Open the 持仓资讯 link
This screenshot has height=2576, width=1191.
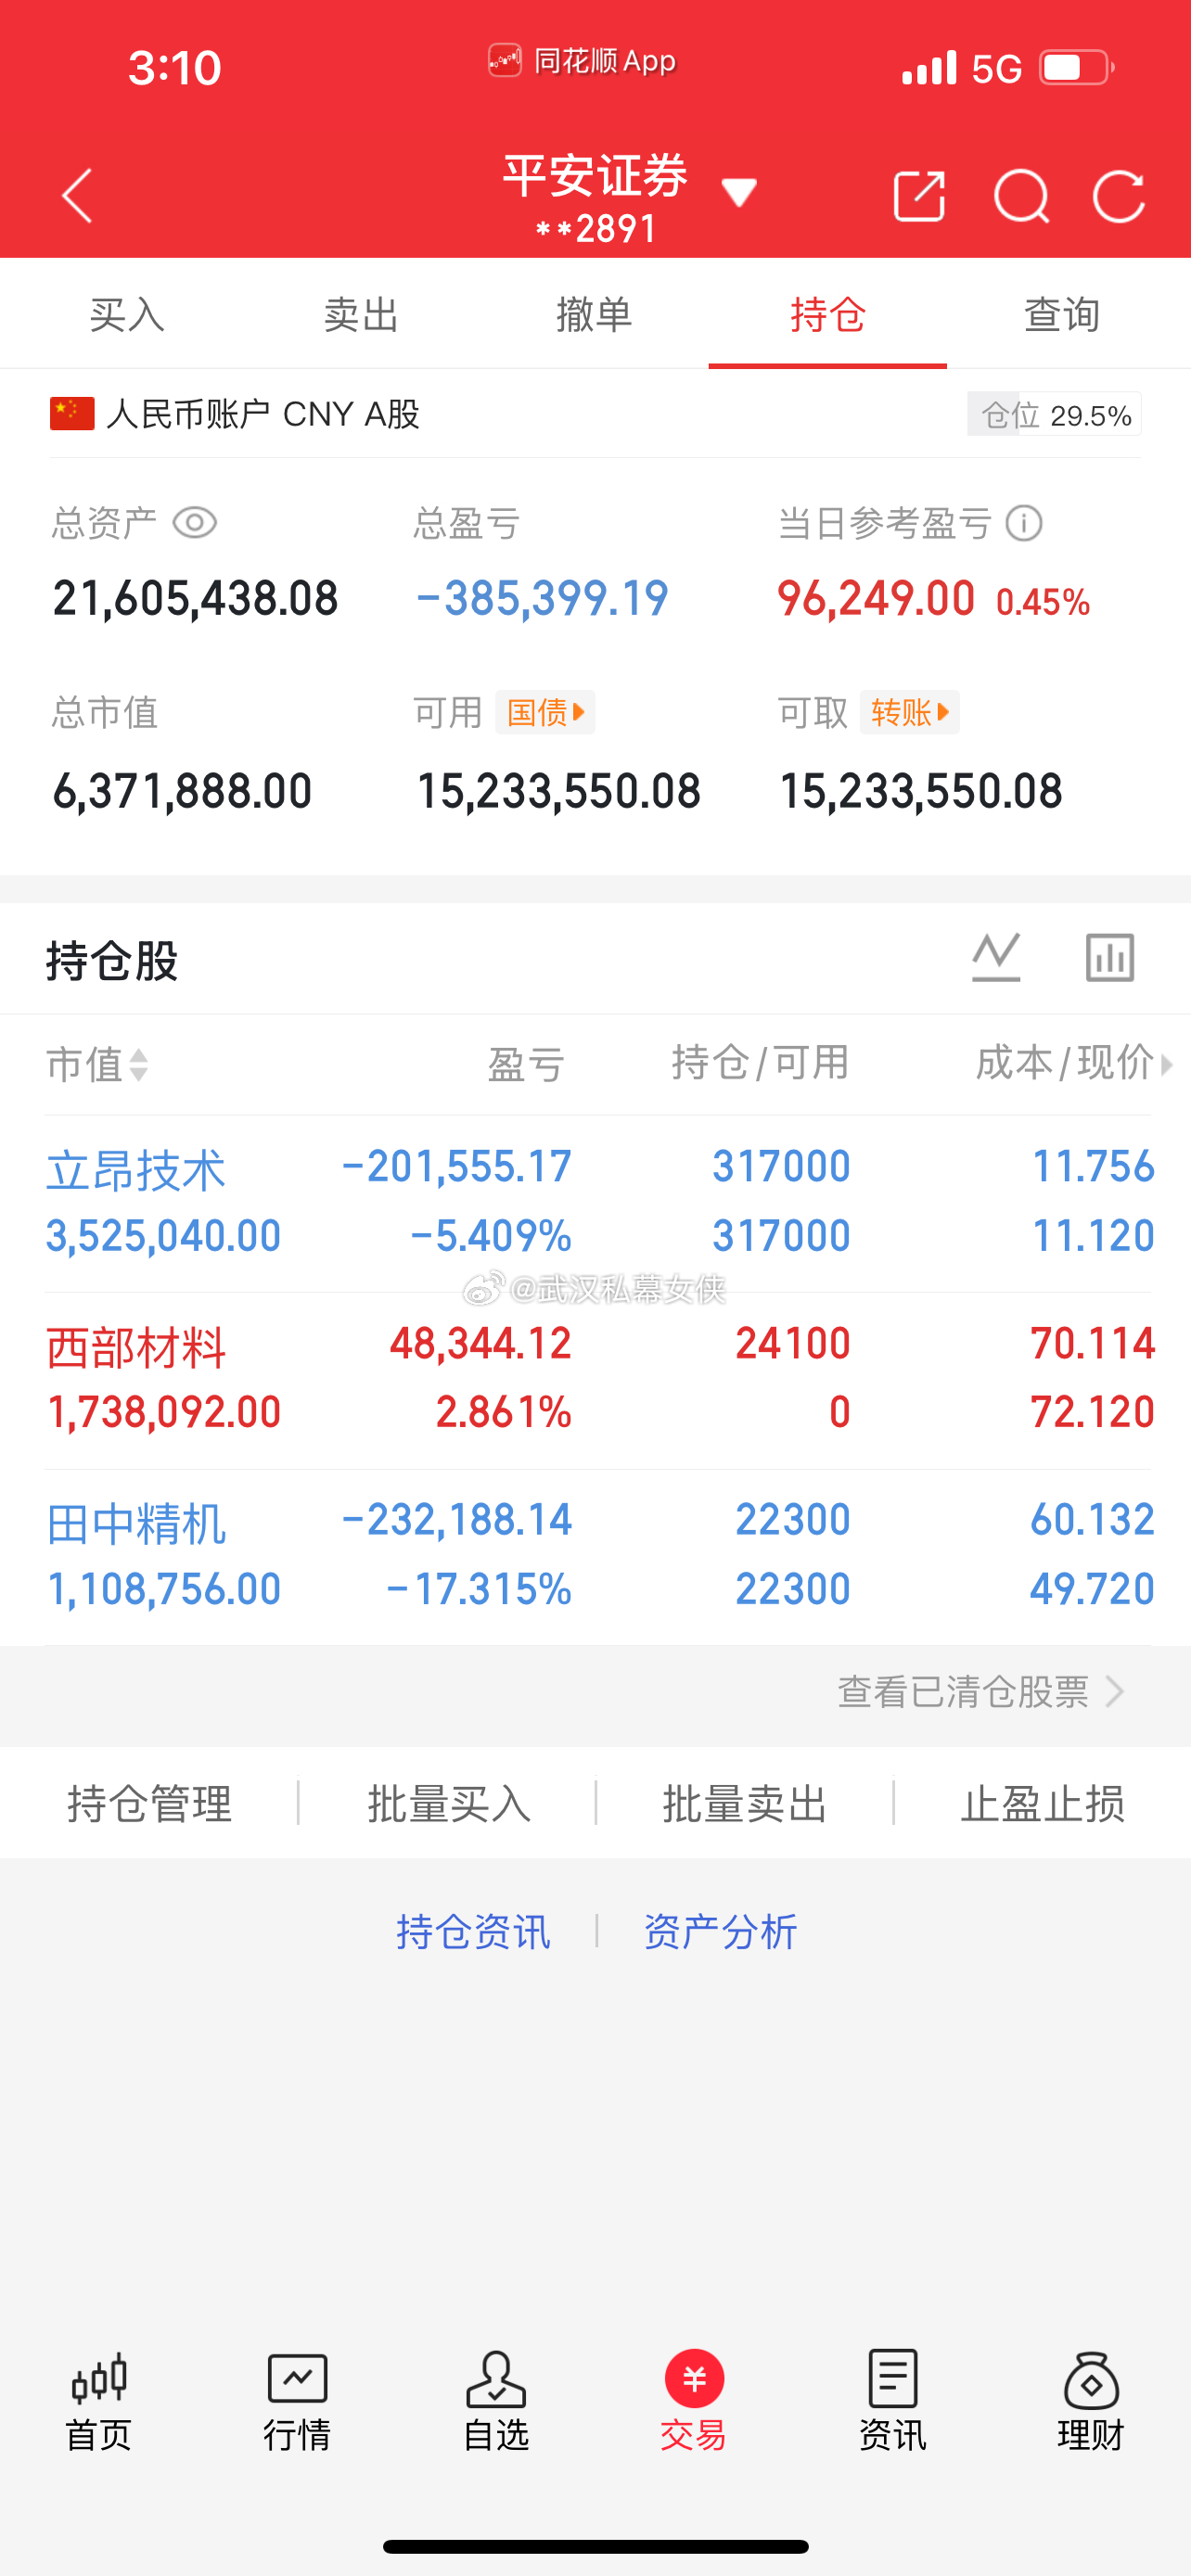473,1931
